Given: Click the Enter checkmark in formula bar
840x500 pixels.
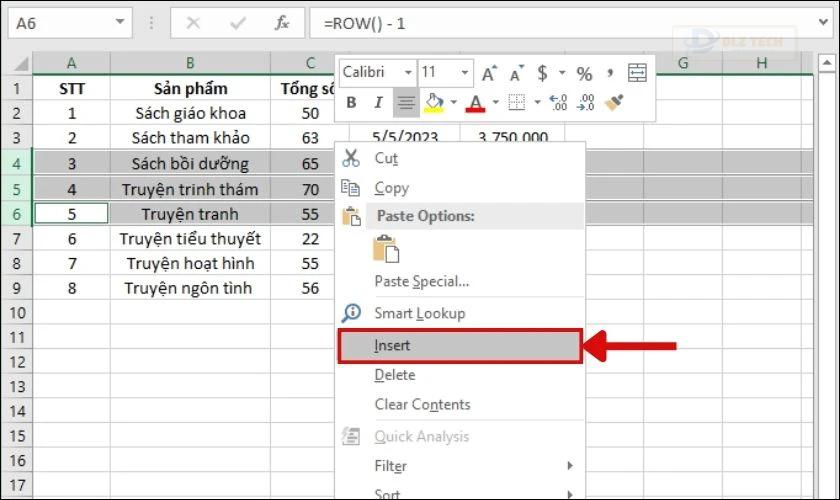Looking at the screenshot, I should click(237, 23).
